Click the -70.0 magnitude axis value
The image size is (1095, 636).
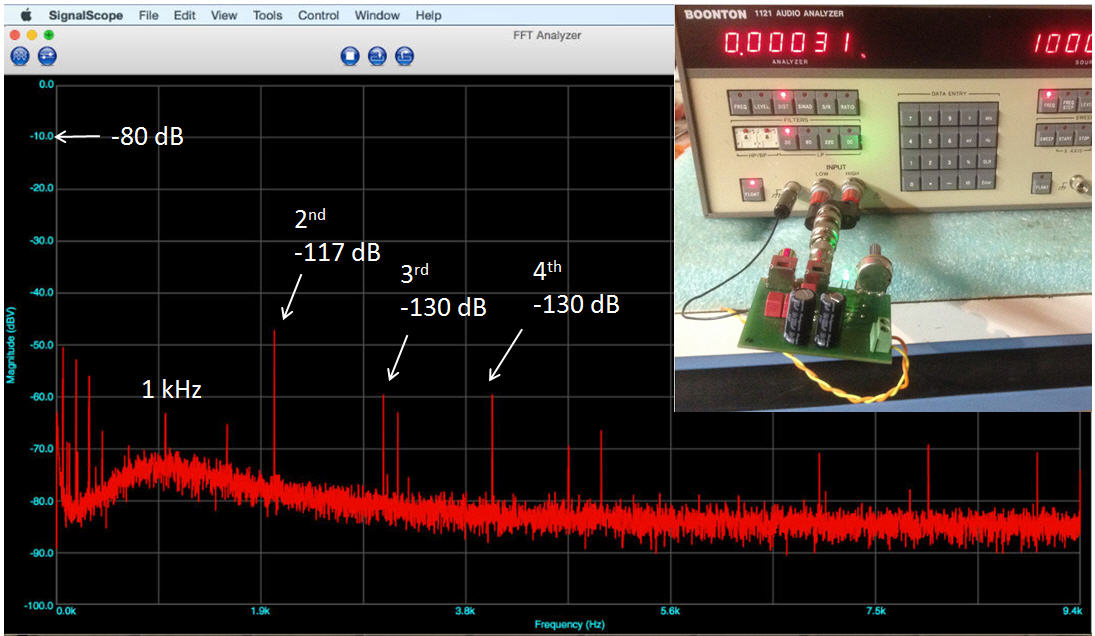[x=42, y=449]
